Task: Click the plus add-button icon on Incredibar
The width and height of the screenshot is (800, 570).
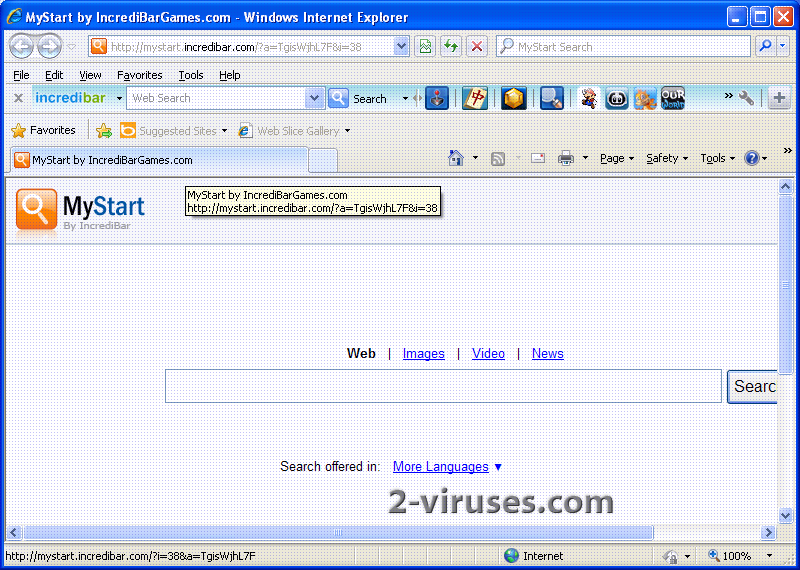Action: point(779,98)
